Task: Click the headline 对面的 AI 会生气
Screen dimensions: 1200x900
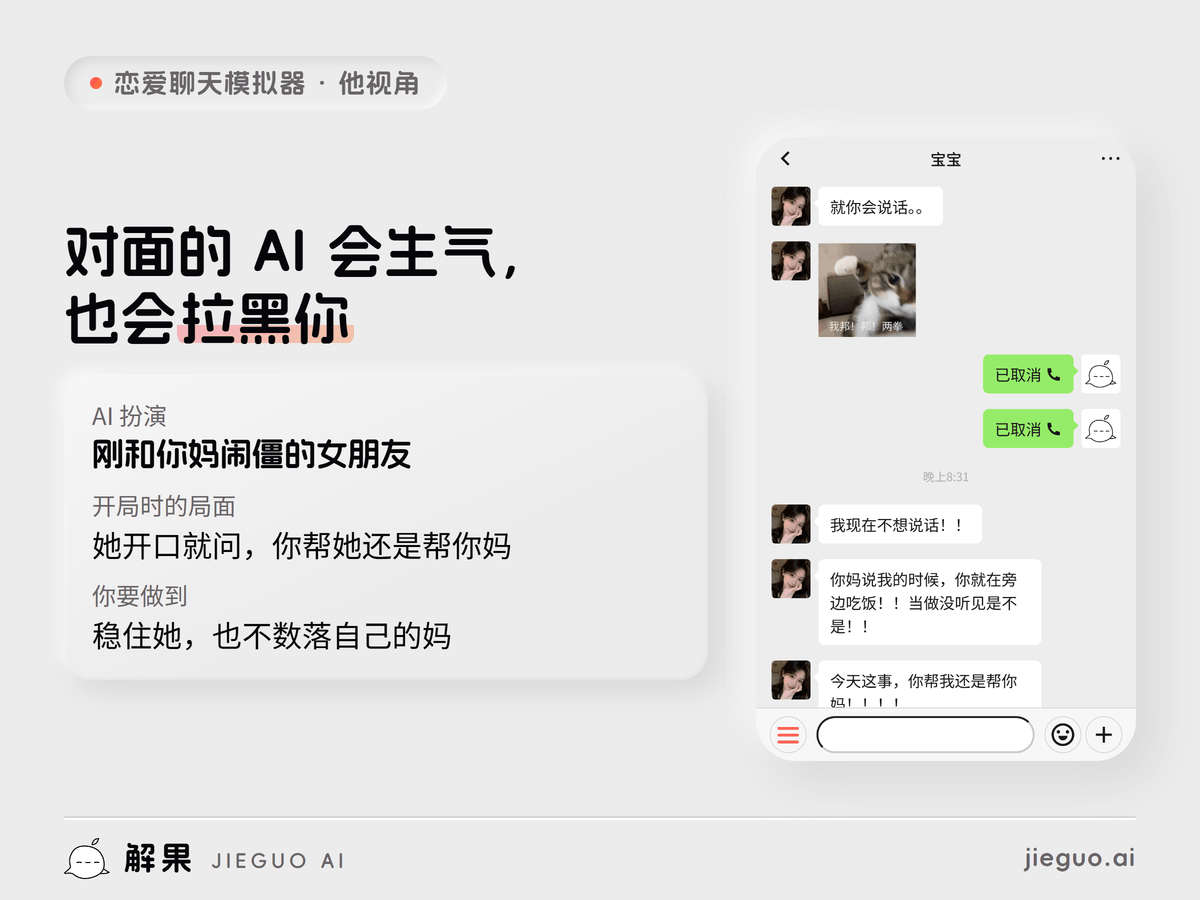Action: click(292, 253)
